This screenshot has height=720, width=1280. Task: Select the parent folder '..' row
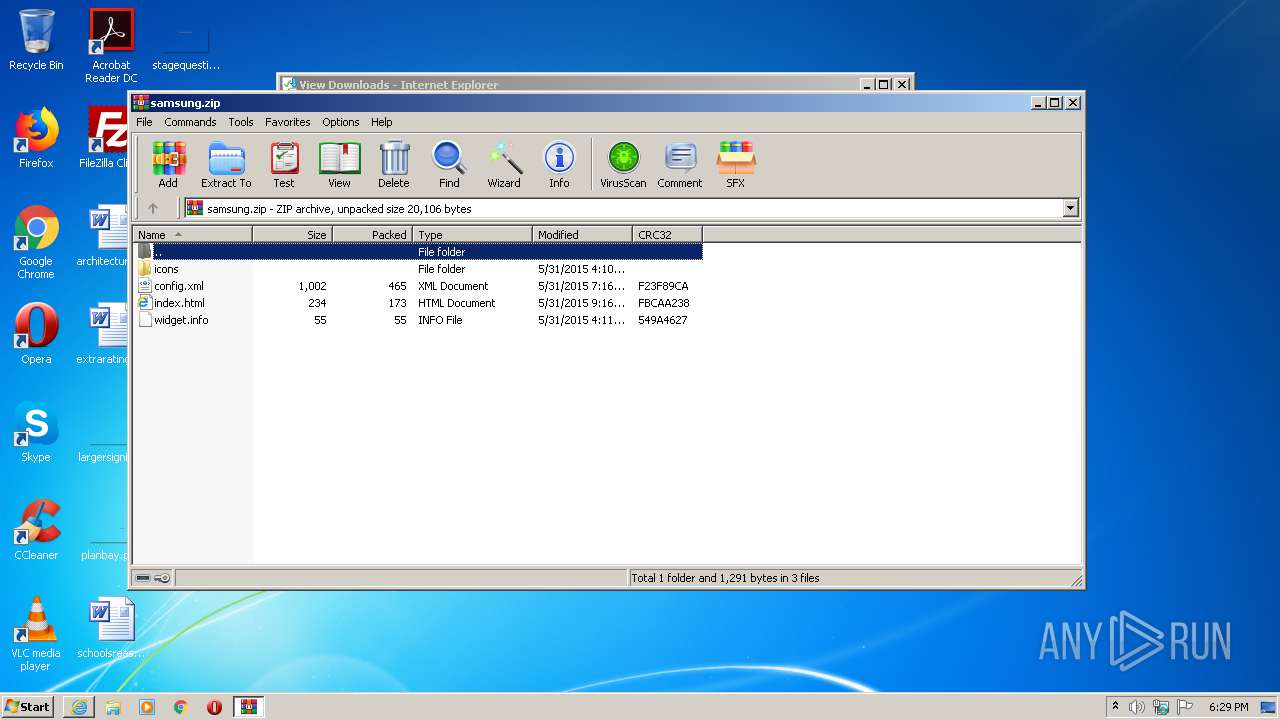(x=418, y=252)
